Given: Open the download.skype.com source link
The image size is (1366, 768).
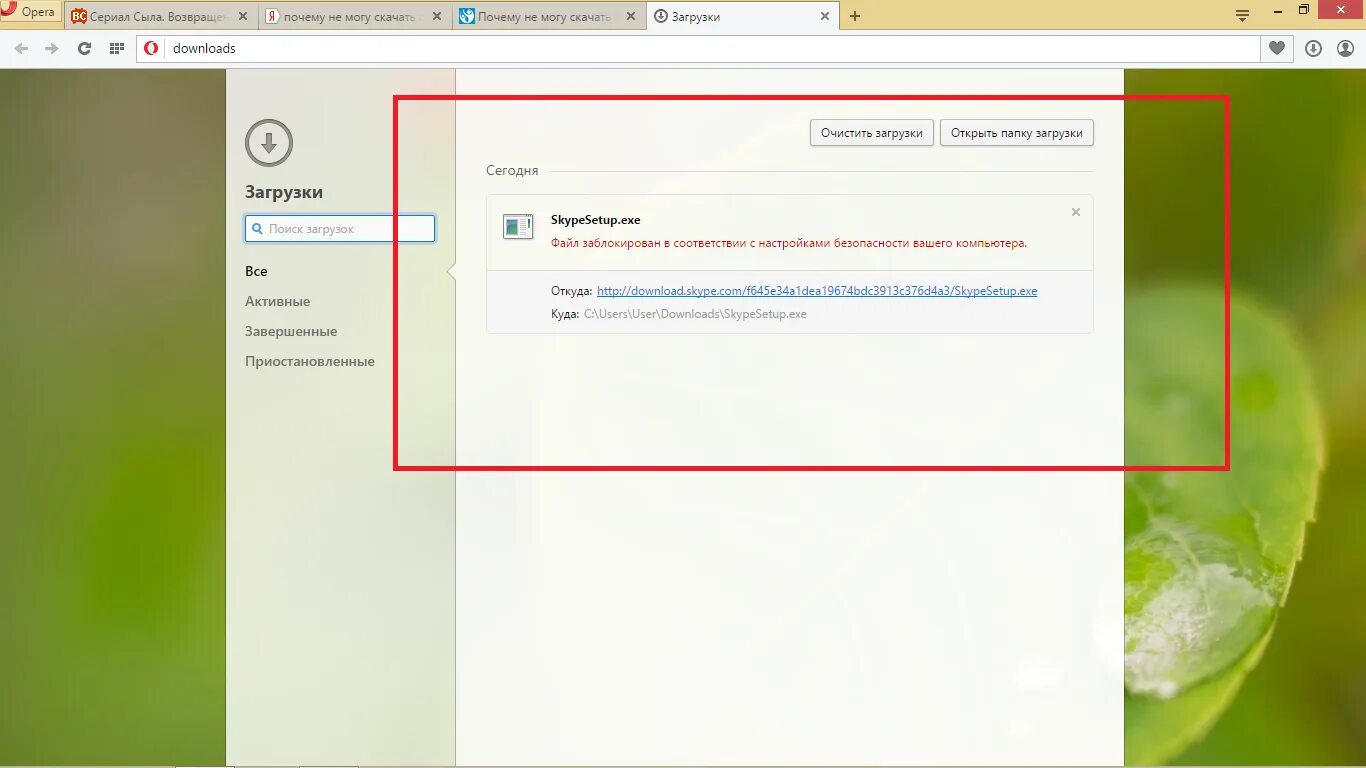Looking at the screenshot, I should (817, 291).
